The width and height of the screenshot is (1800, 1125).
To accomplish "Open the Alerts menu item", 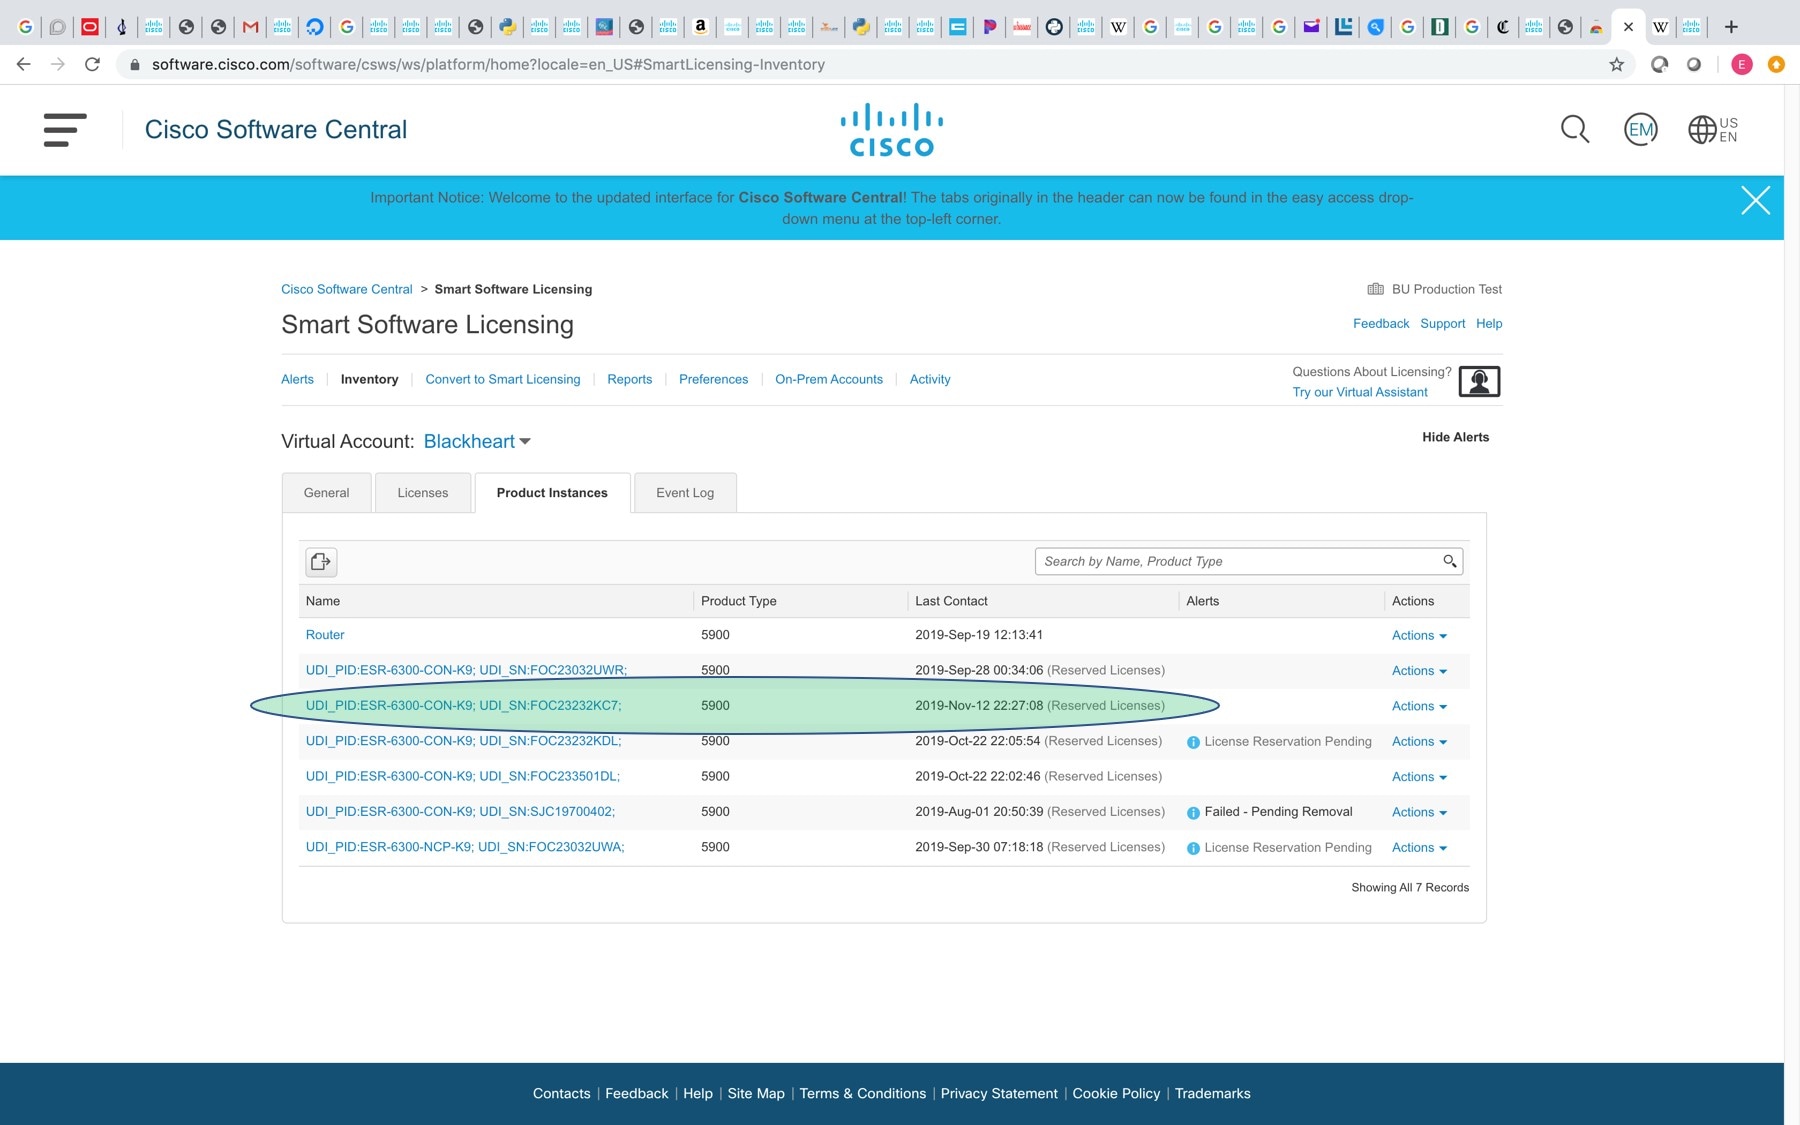I will click(x=297, y=379).
